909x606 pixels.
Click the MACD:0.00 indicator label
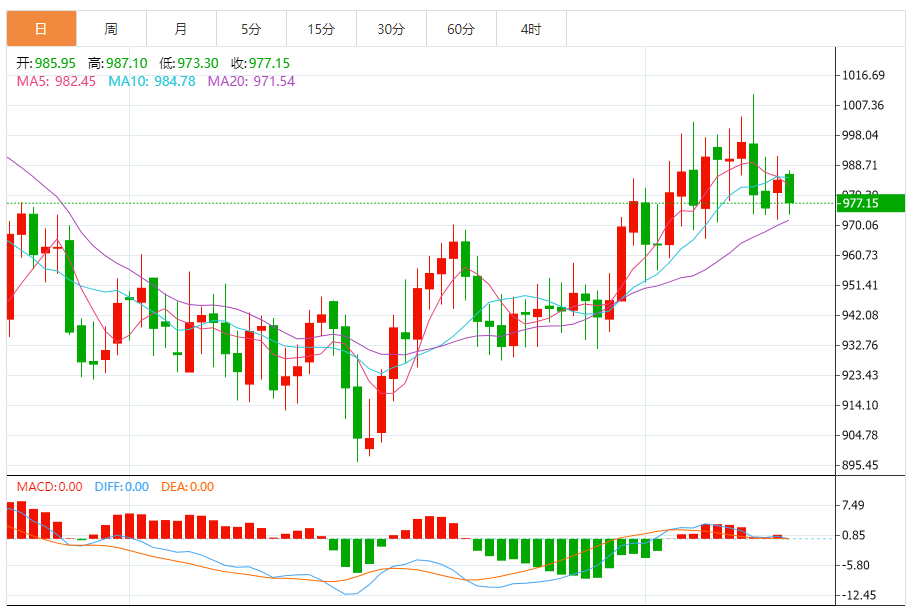point(49,487)
